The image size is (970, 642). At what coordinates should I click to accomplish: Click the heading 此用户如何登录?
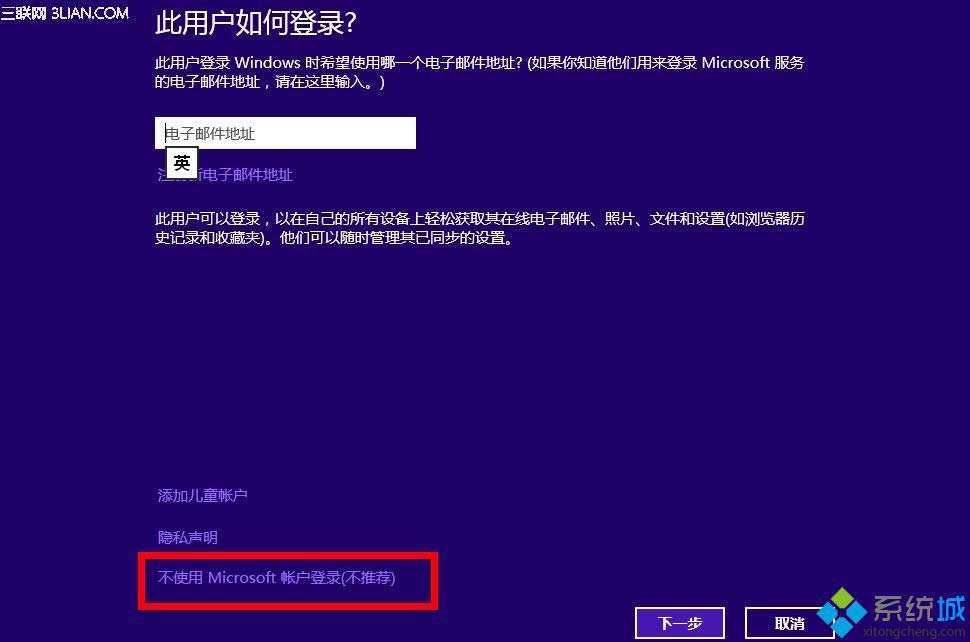(255, 23)
